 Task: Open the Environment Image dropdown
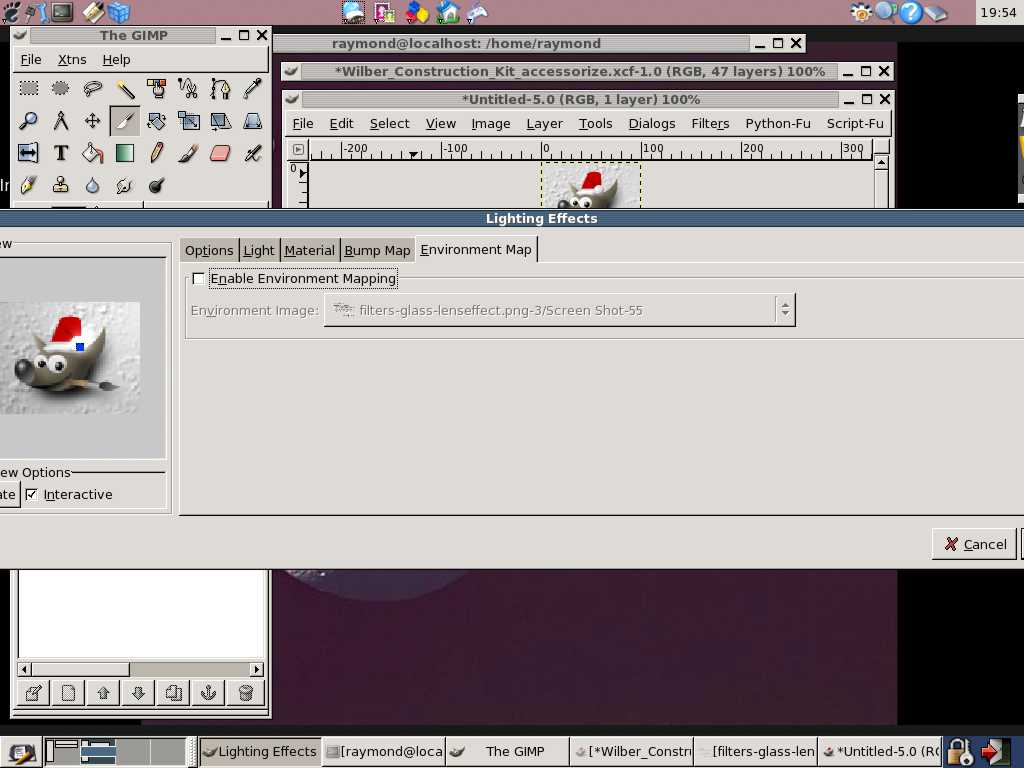tap(560, 310)
